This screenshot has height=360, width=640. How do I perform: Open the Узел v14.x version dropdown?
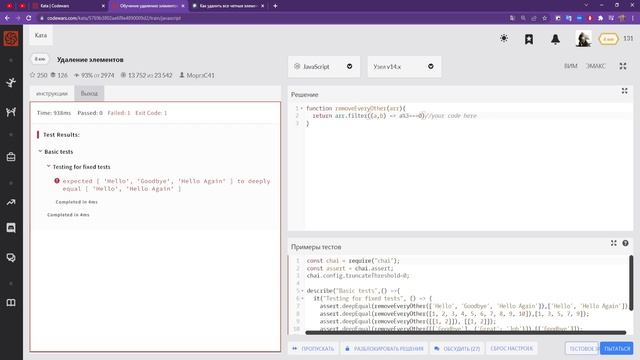pyautogui.click(x=404, y=67)
